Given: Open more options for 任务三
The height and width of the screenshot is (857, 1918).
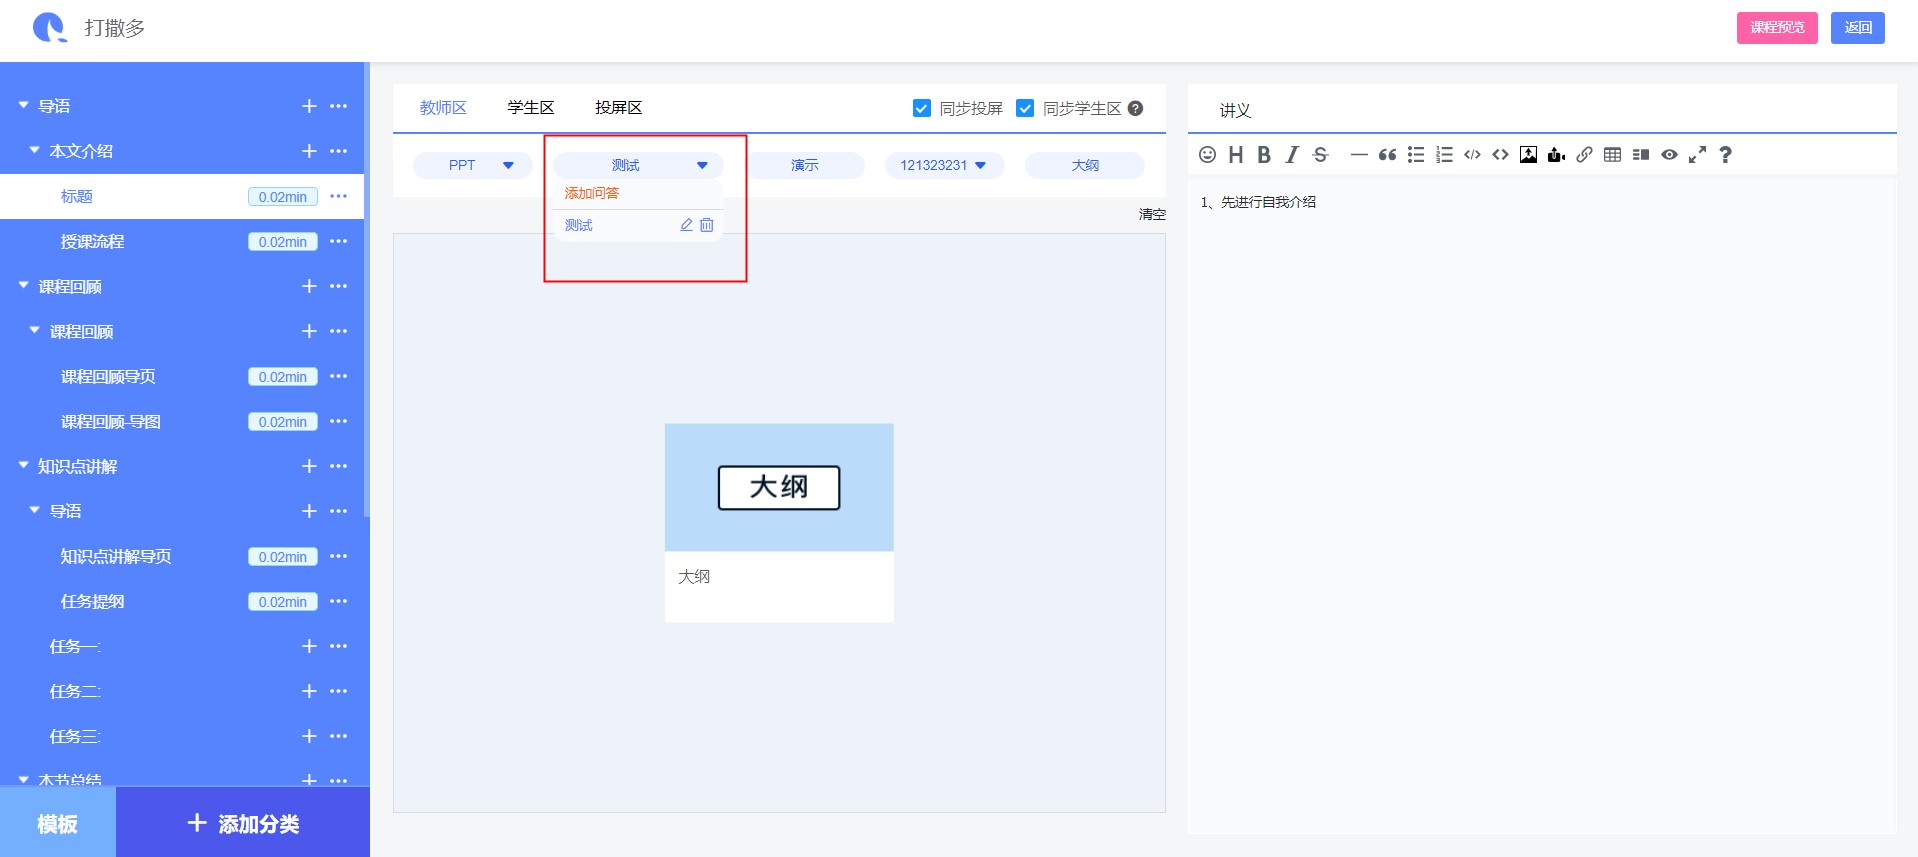Looking at the screenshot, I should tap(339, 736).
